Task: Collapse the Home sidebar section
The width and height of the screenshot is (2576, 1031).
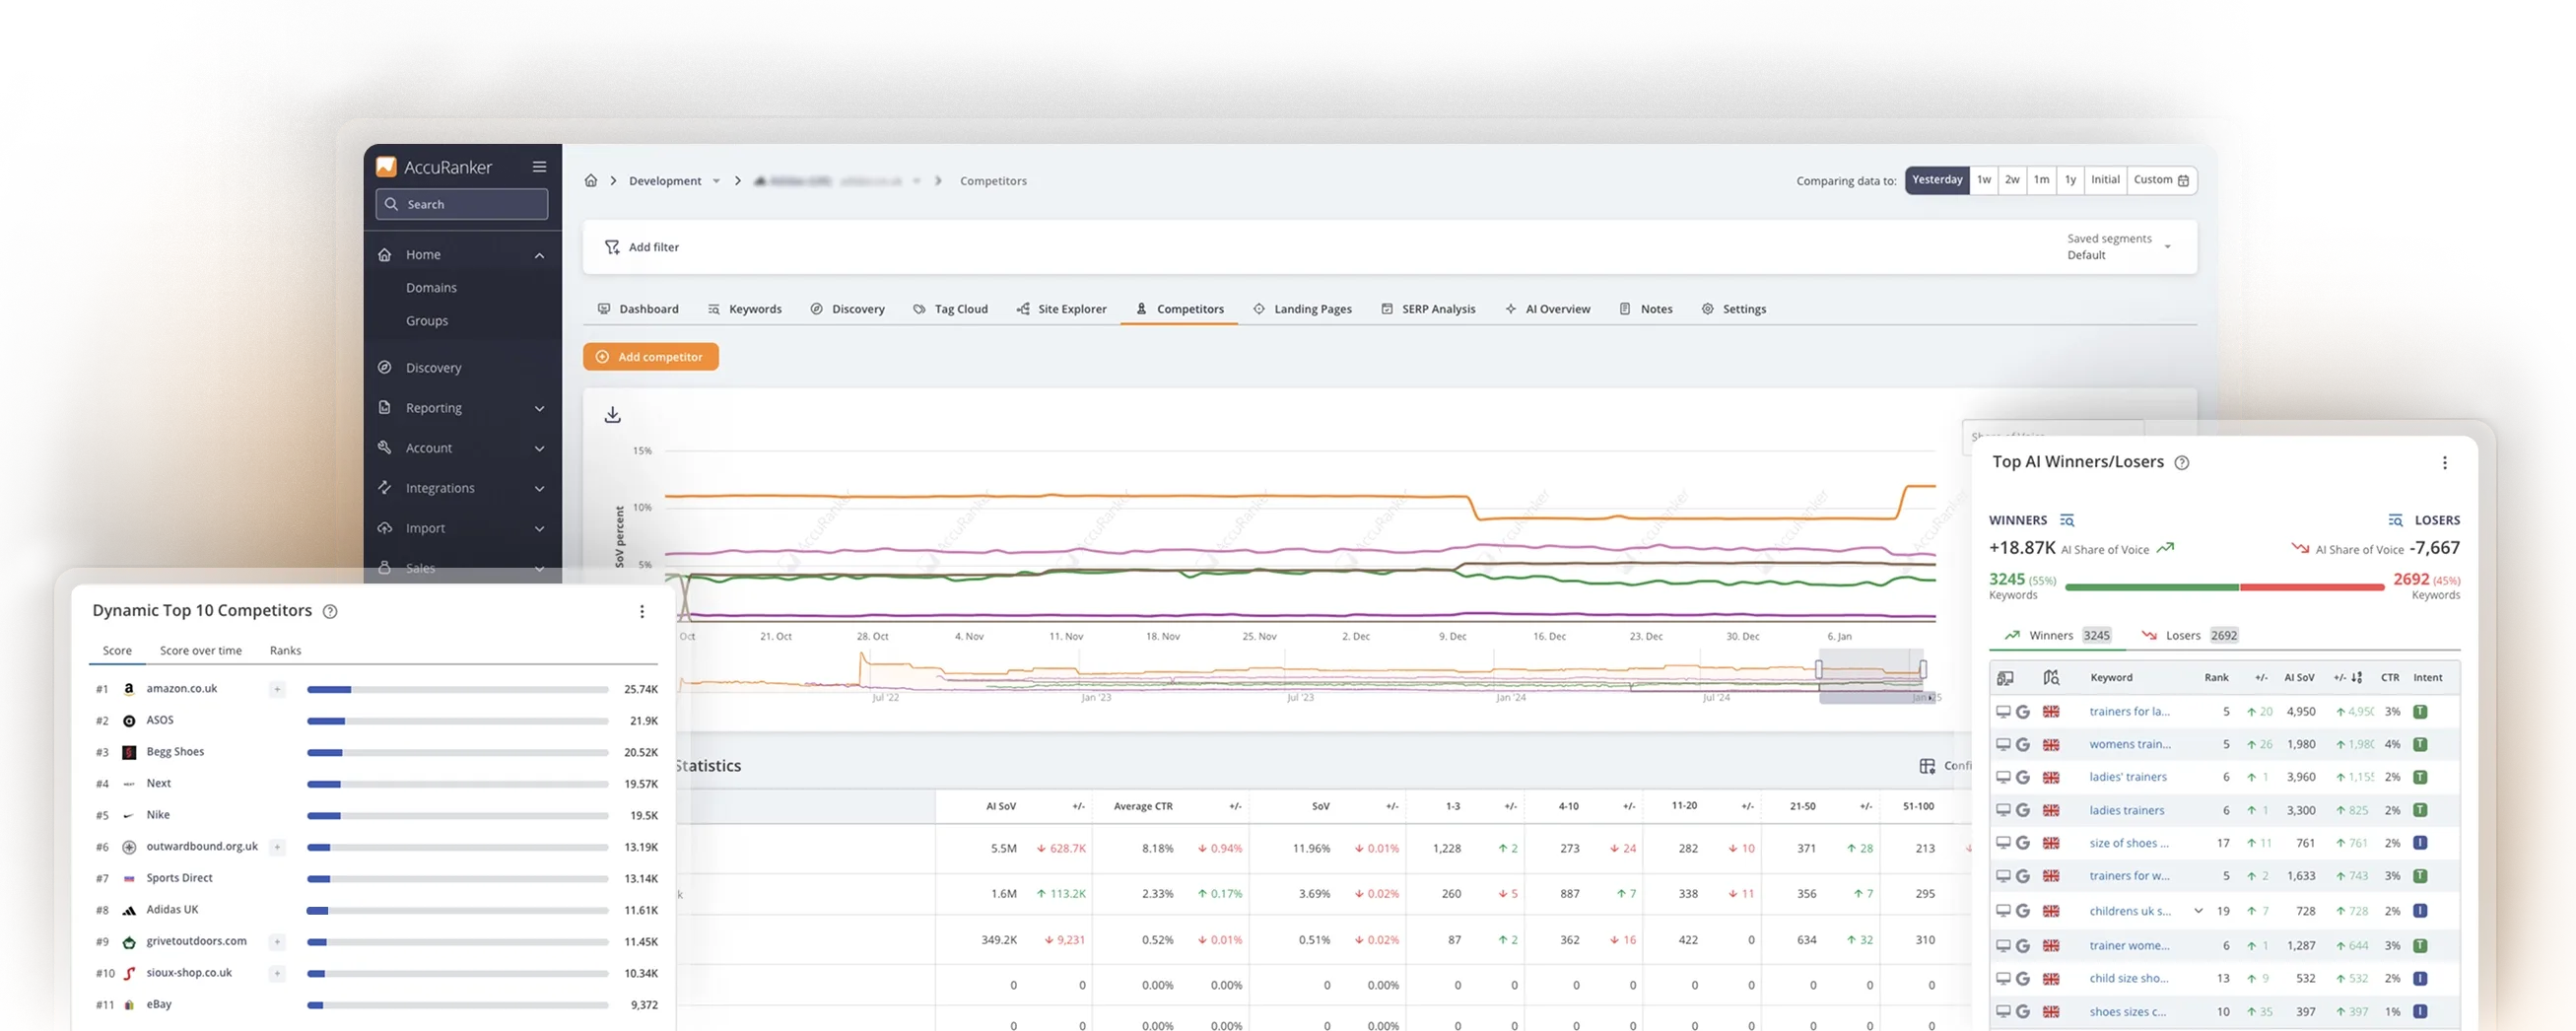Action: point(539,255)
